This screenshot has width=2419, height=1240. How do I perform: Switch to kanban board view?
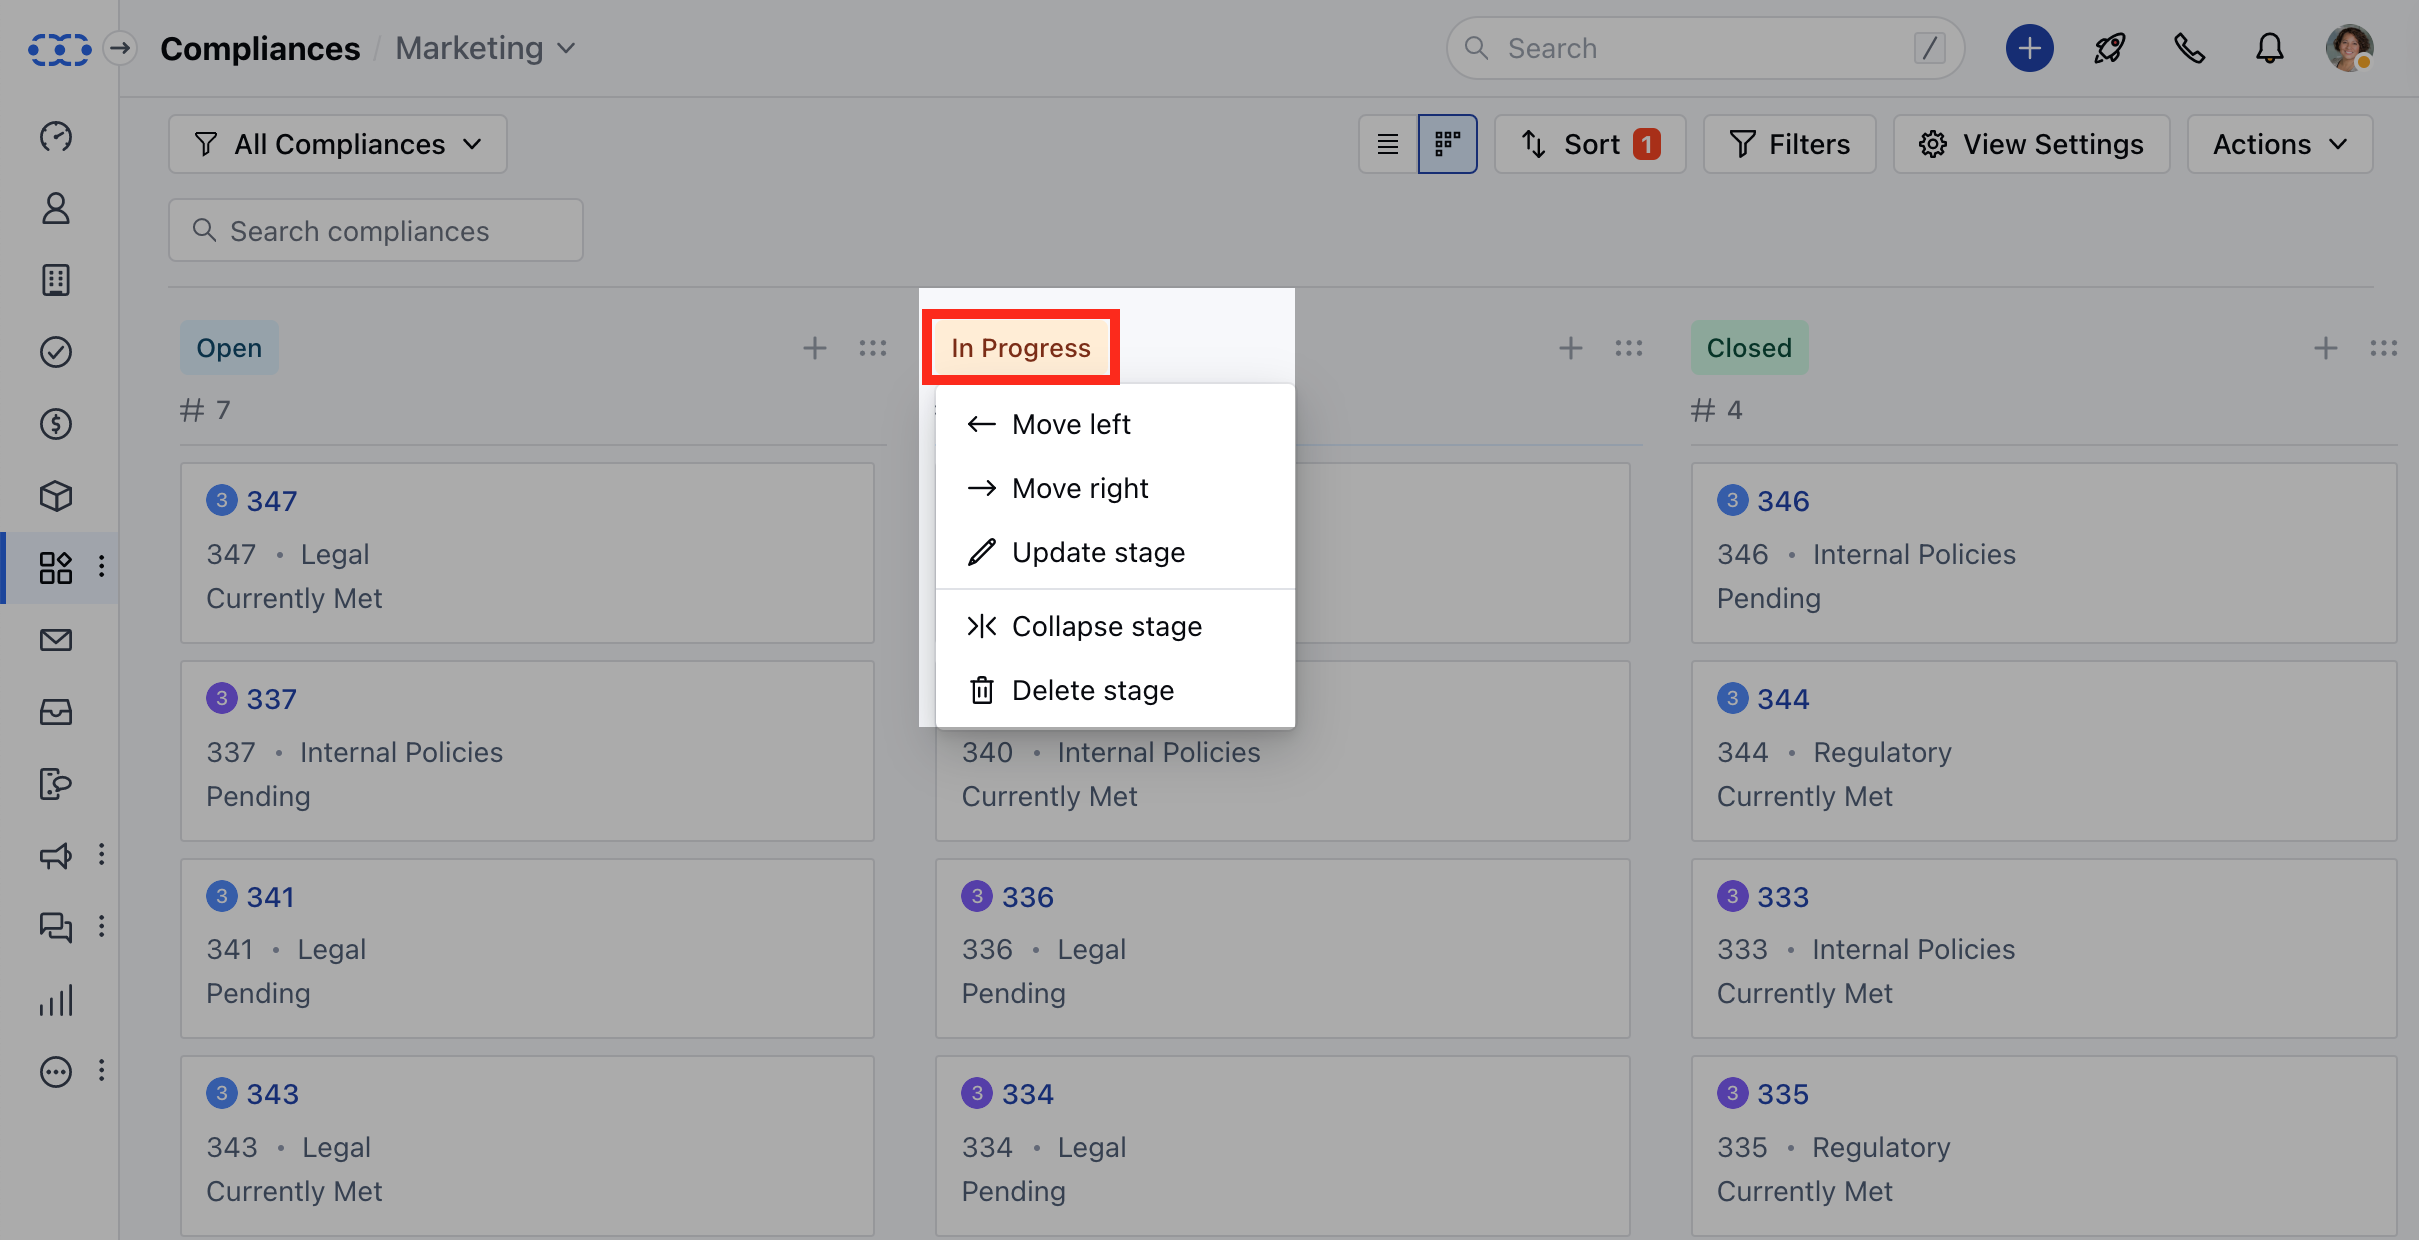1447,144
